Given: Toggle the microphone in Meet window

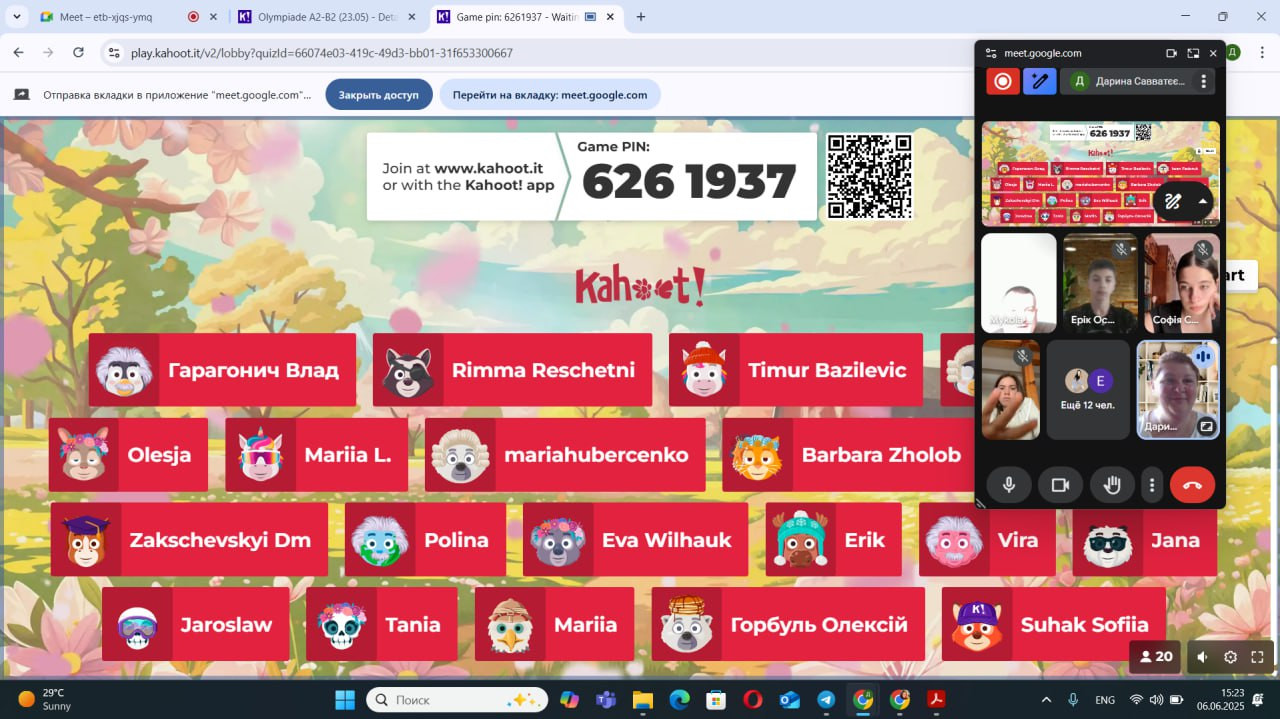Looking at the screenshot, I should [x=1009, y=485].
